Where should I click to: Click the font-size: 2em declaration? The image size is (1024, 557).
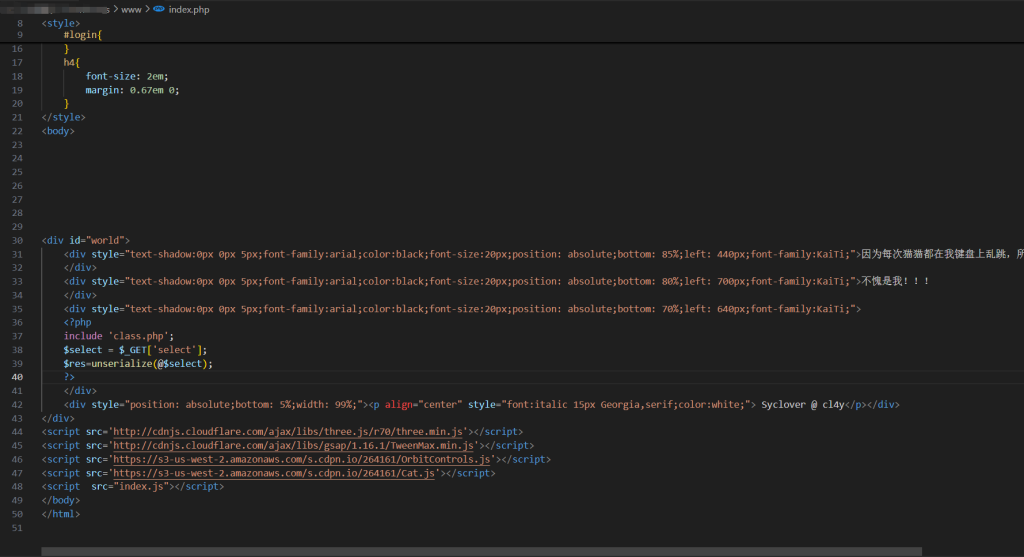(x=127, y=76)
